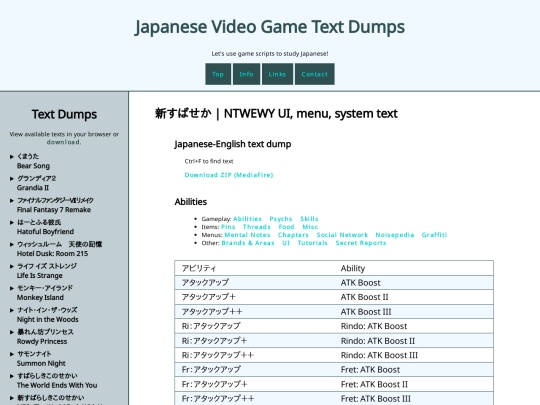Screen dimensions: 540x405
Task: Expand the Monkey Island entry
Action: click(x=12, y=288)
